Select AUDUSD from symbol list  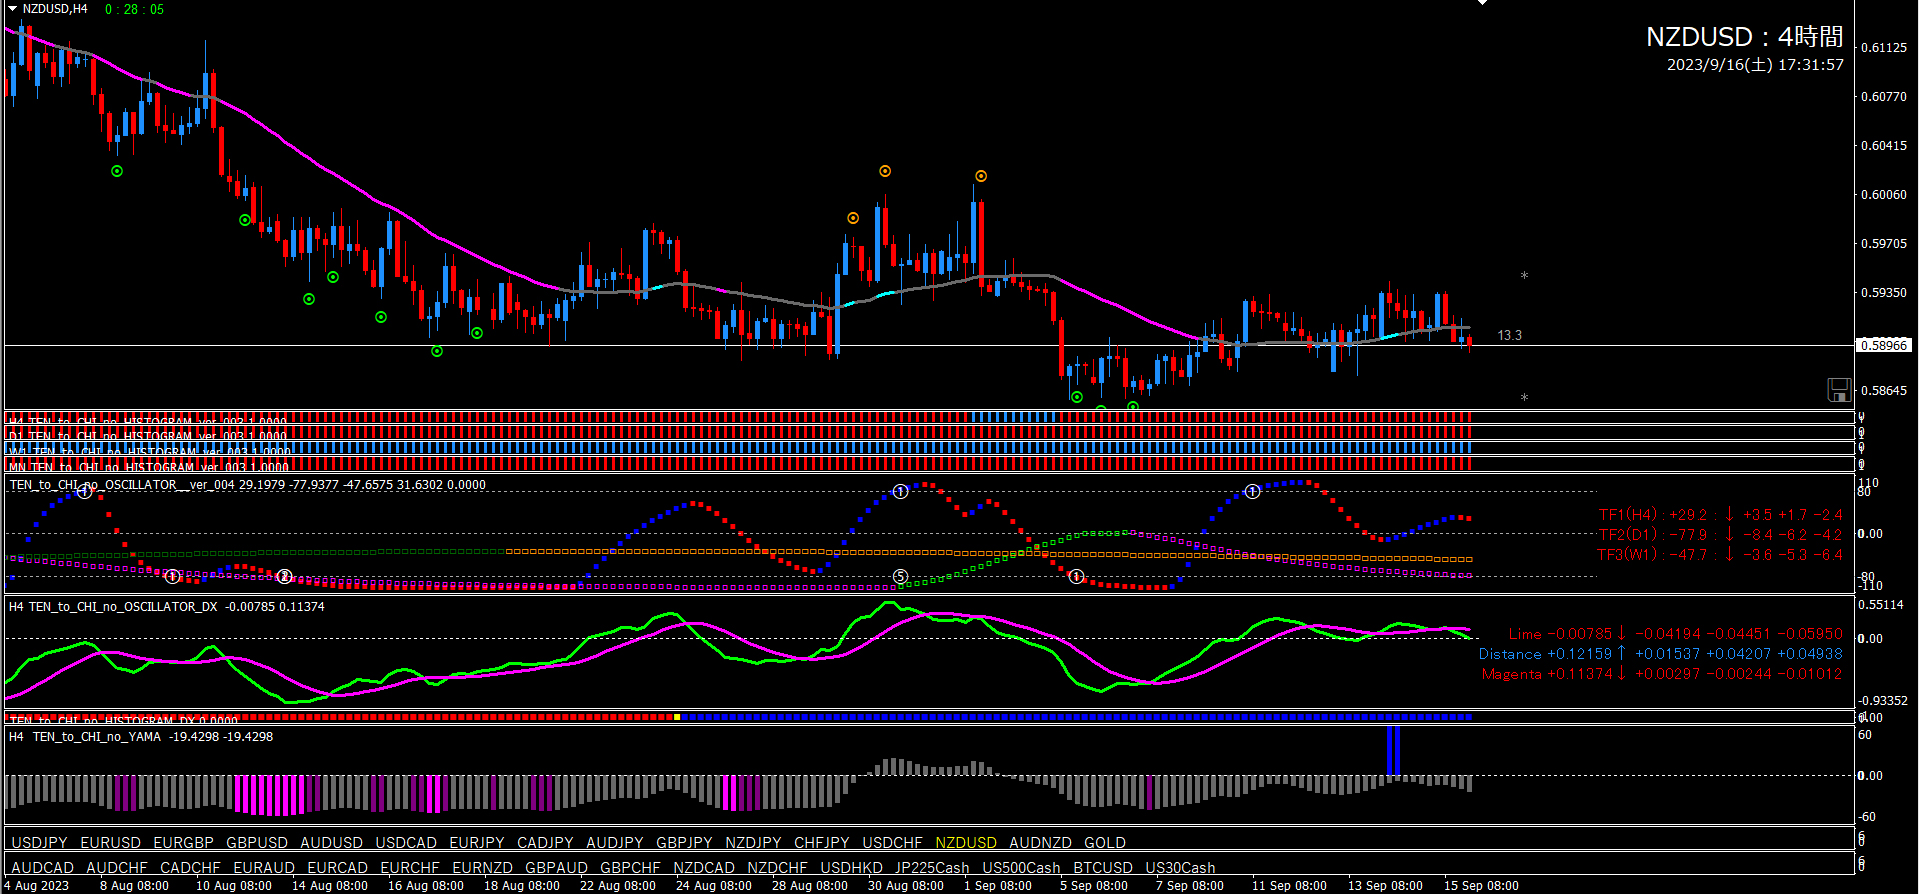click(331, 843)
